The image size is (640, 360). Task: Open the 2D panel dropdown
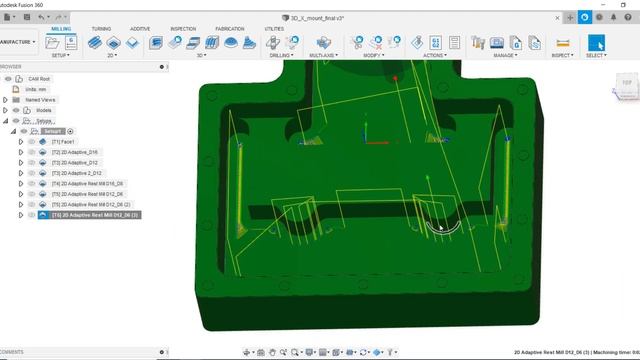(x=112, y=55)
